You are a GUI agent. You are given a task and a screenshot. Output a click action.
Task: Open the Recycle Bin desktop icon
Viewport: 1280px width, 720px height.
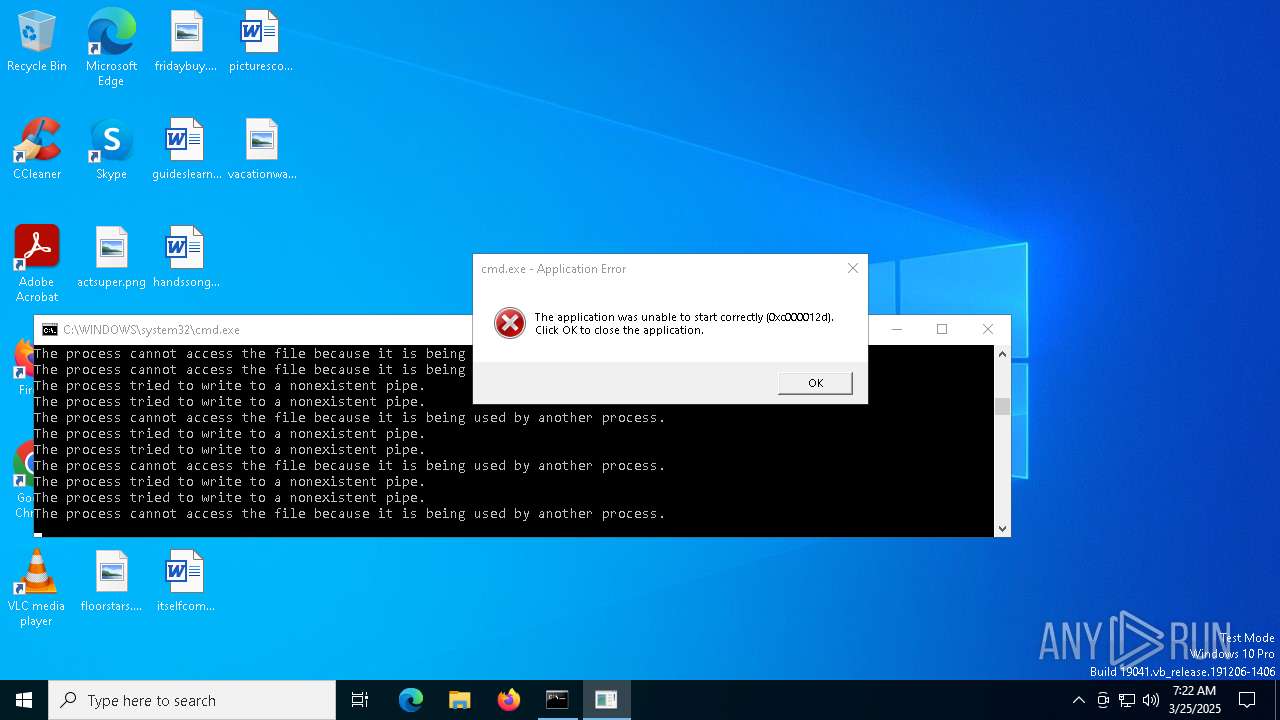(37, 42)
